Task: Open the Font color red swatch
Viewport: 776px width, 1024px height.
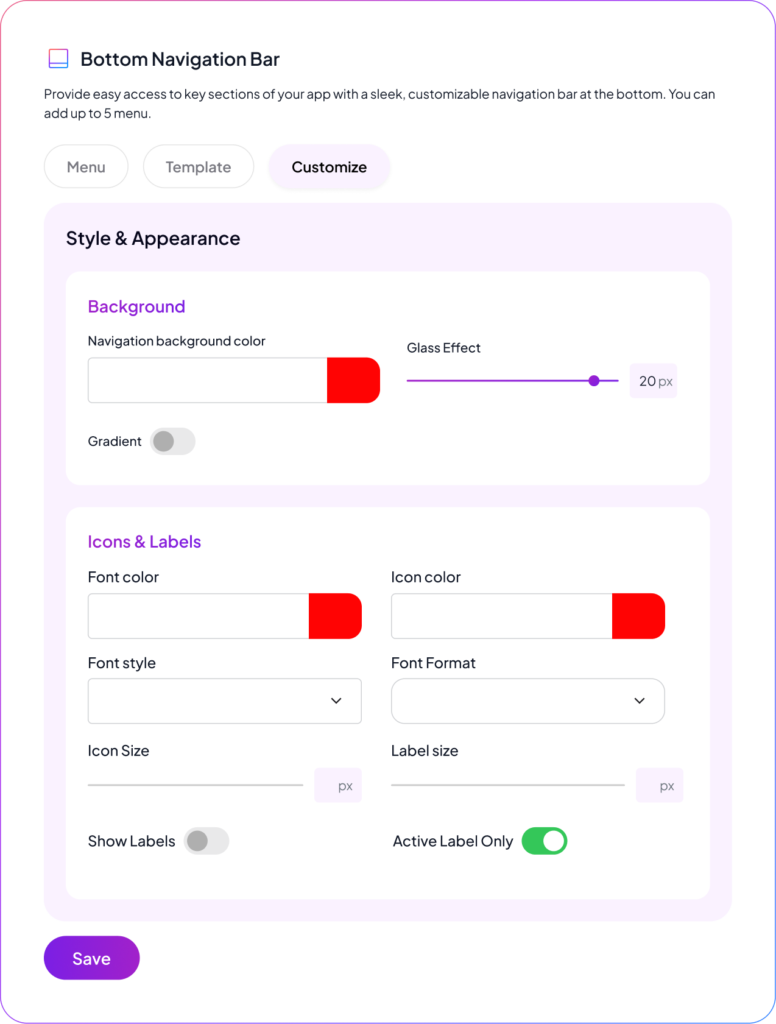Action: pyautogui.click(x=334, y=616)
